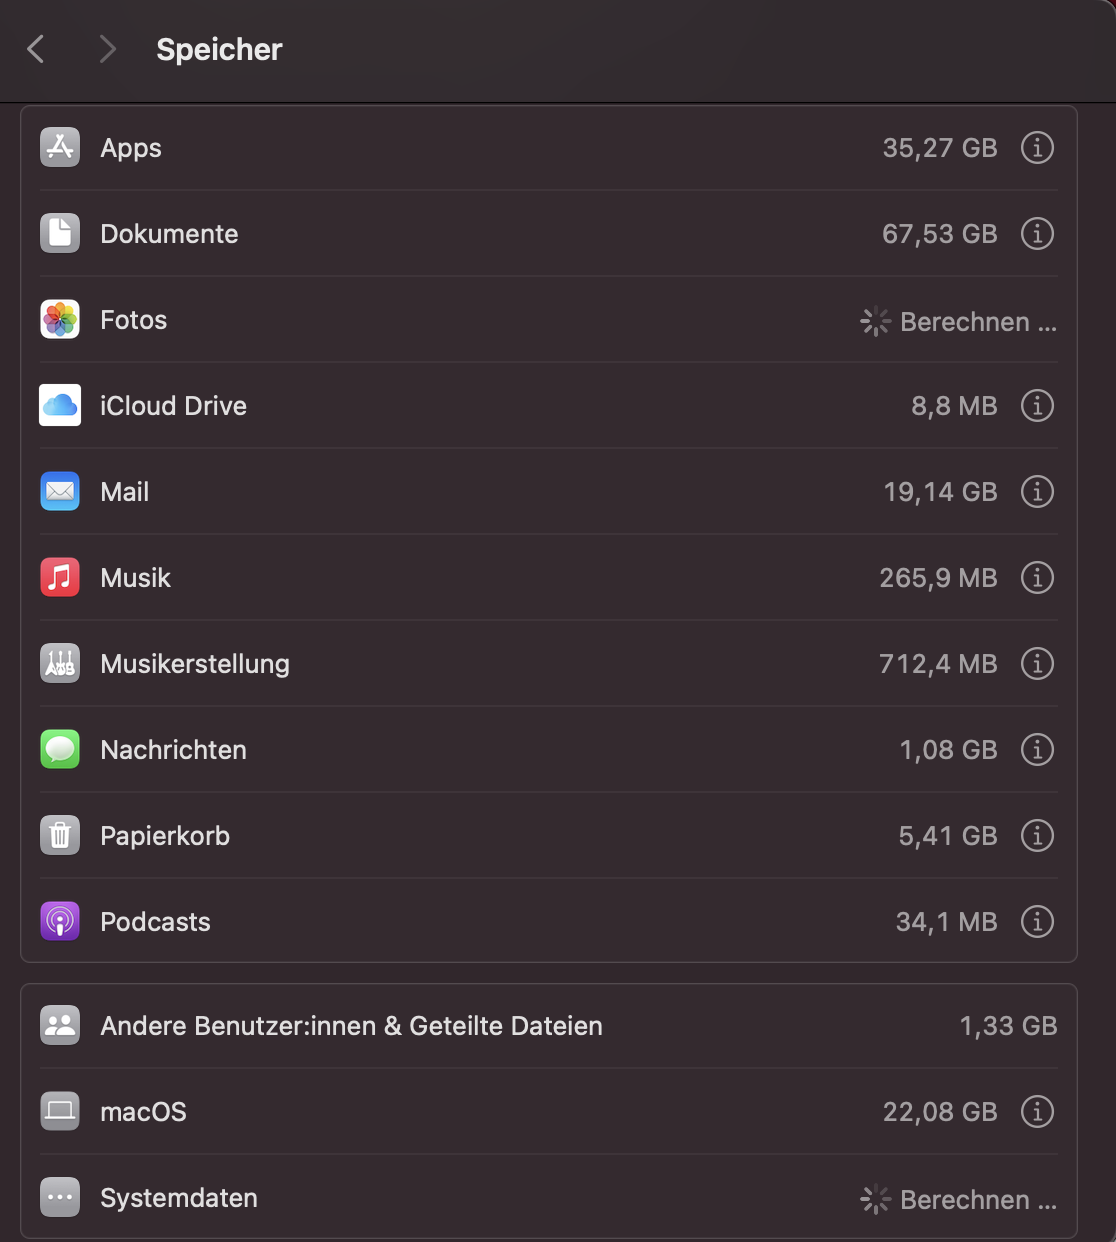Go forward with the right chevron
Viewport: 1116px width, 1242px height.
click(x=108, y=49)
